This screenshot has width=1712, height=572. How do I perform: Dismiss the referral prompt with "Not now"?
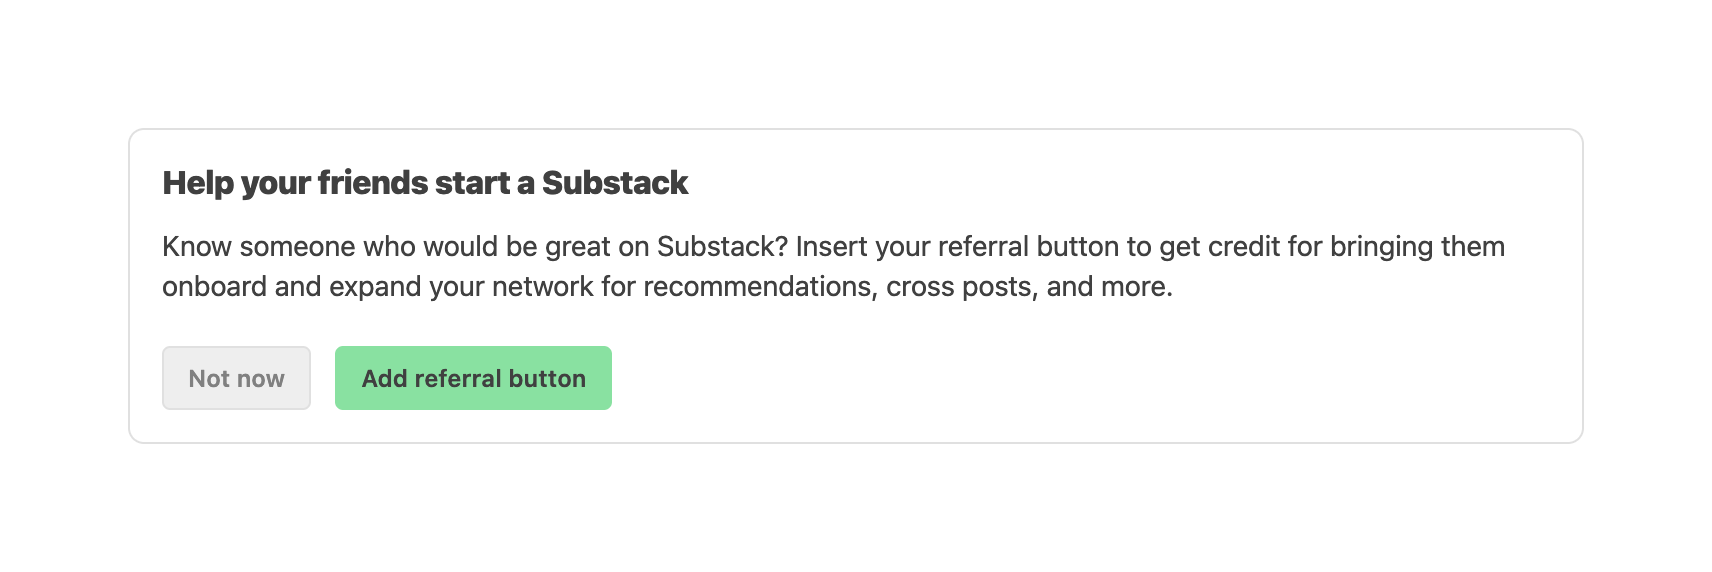[x=236, y=378]
